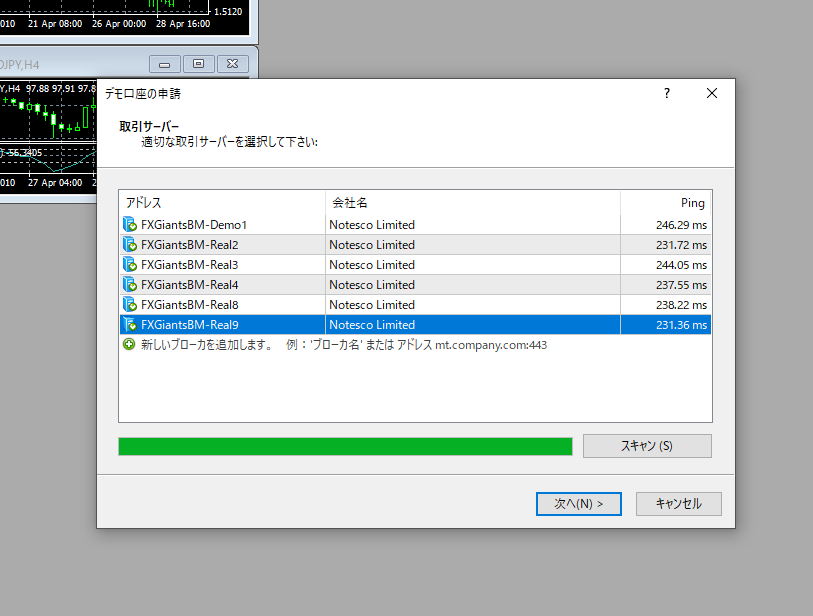Sort servers by the Ping column header

(666, 203)
